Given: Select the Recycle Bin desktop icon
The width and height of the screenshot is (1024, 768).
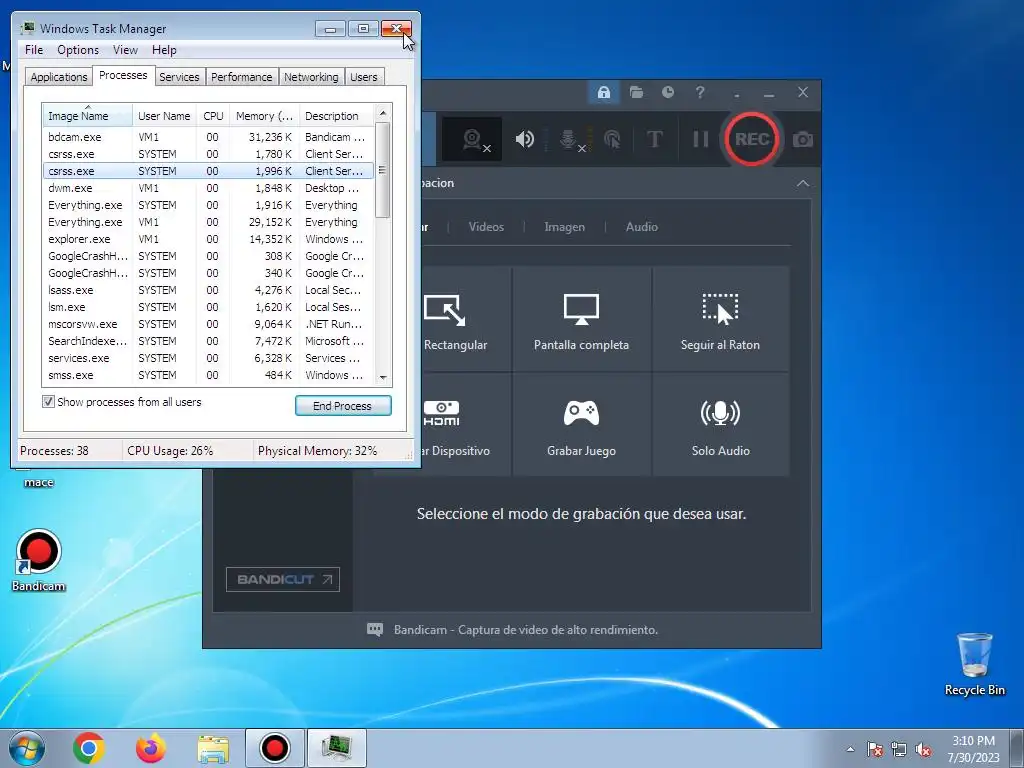Looking at the screenshot, I should point(974,664).
